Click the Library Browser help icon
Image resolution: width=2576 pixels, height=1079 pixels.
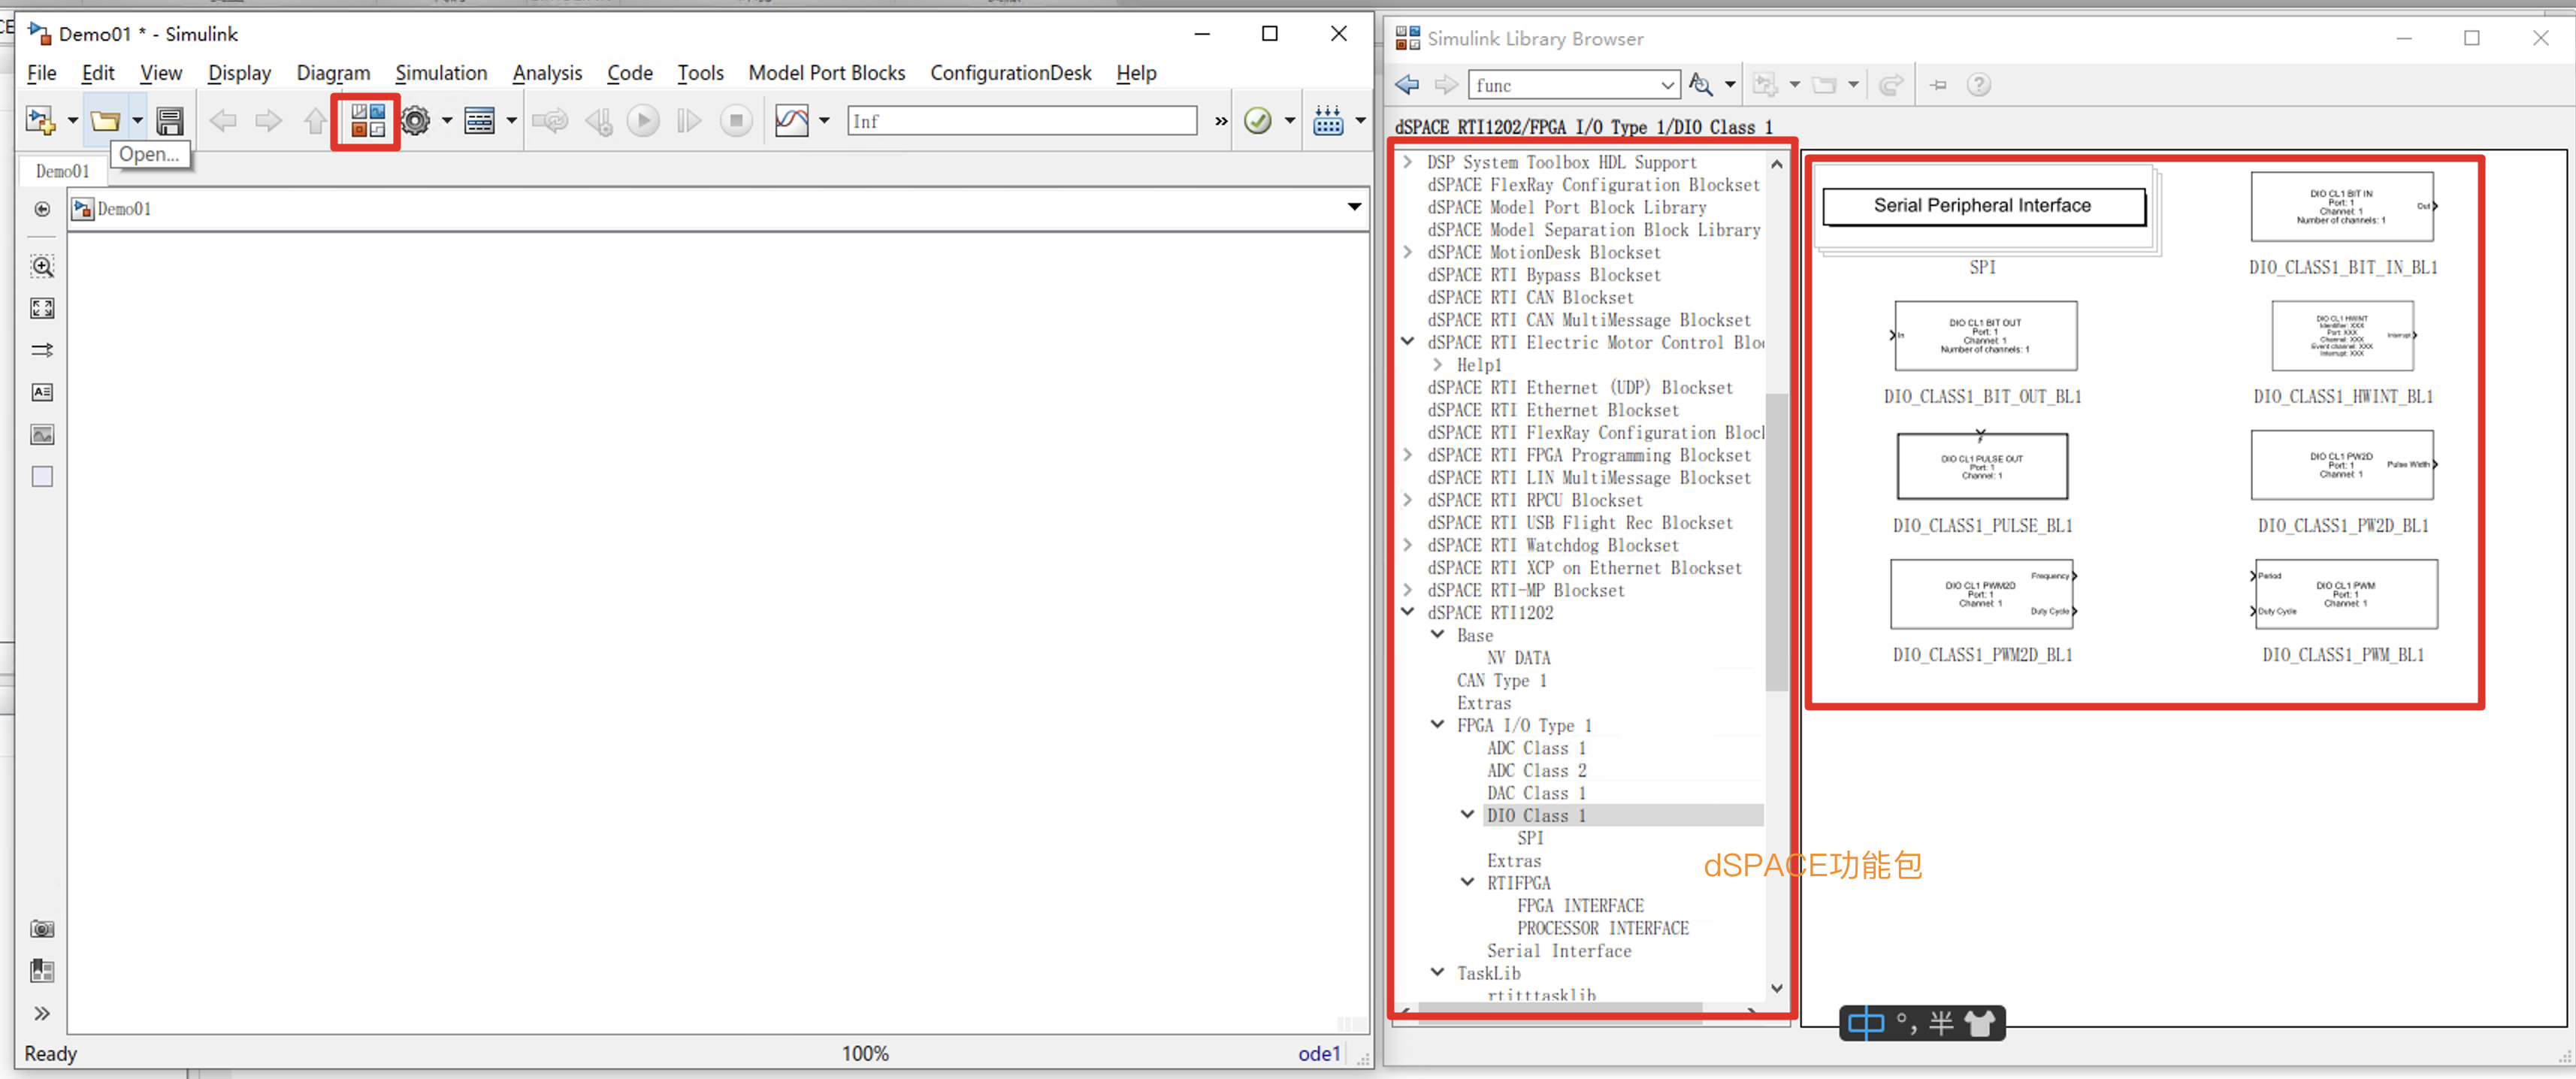point(1978,84)
